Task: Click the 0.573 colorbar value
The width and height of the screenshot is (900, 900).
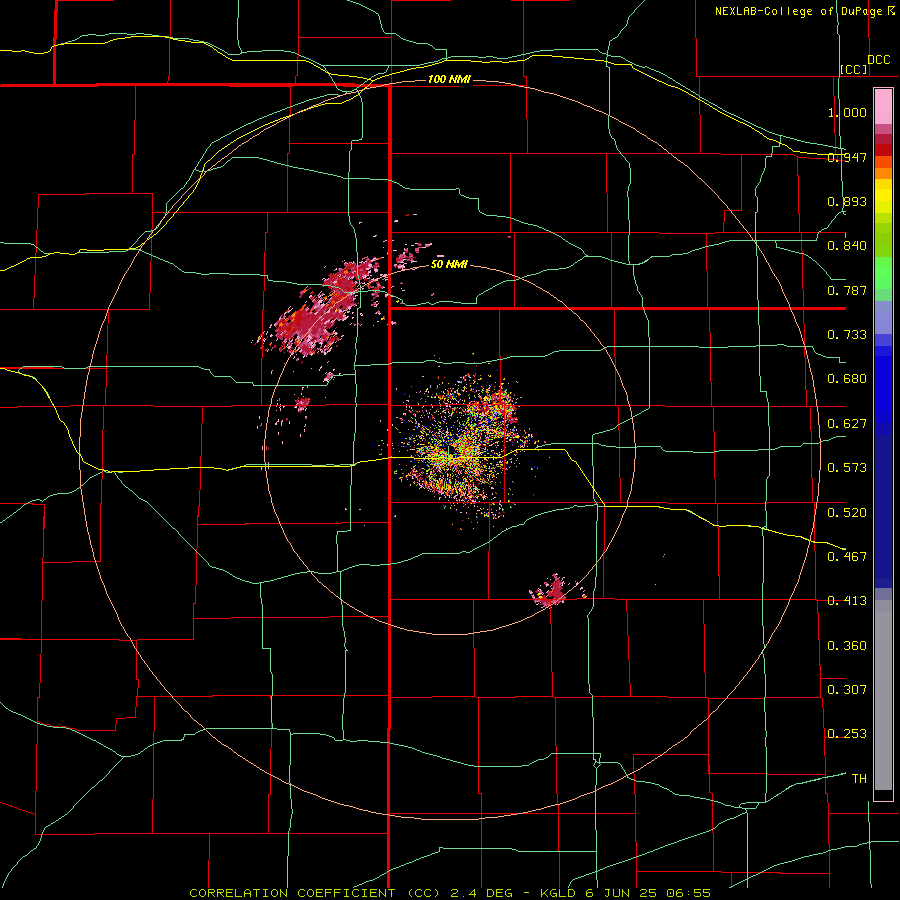Action: click(x=847, y=468)
